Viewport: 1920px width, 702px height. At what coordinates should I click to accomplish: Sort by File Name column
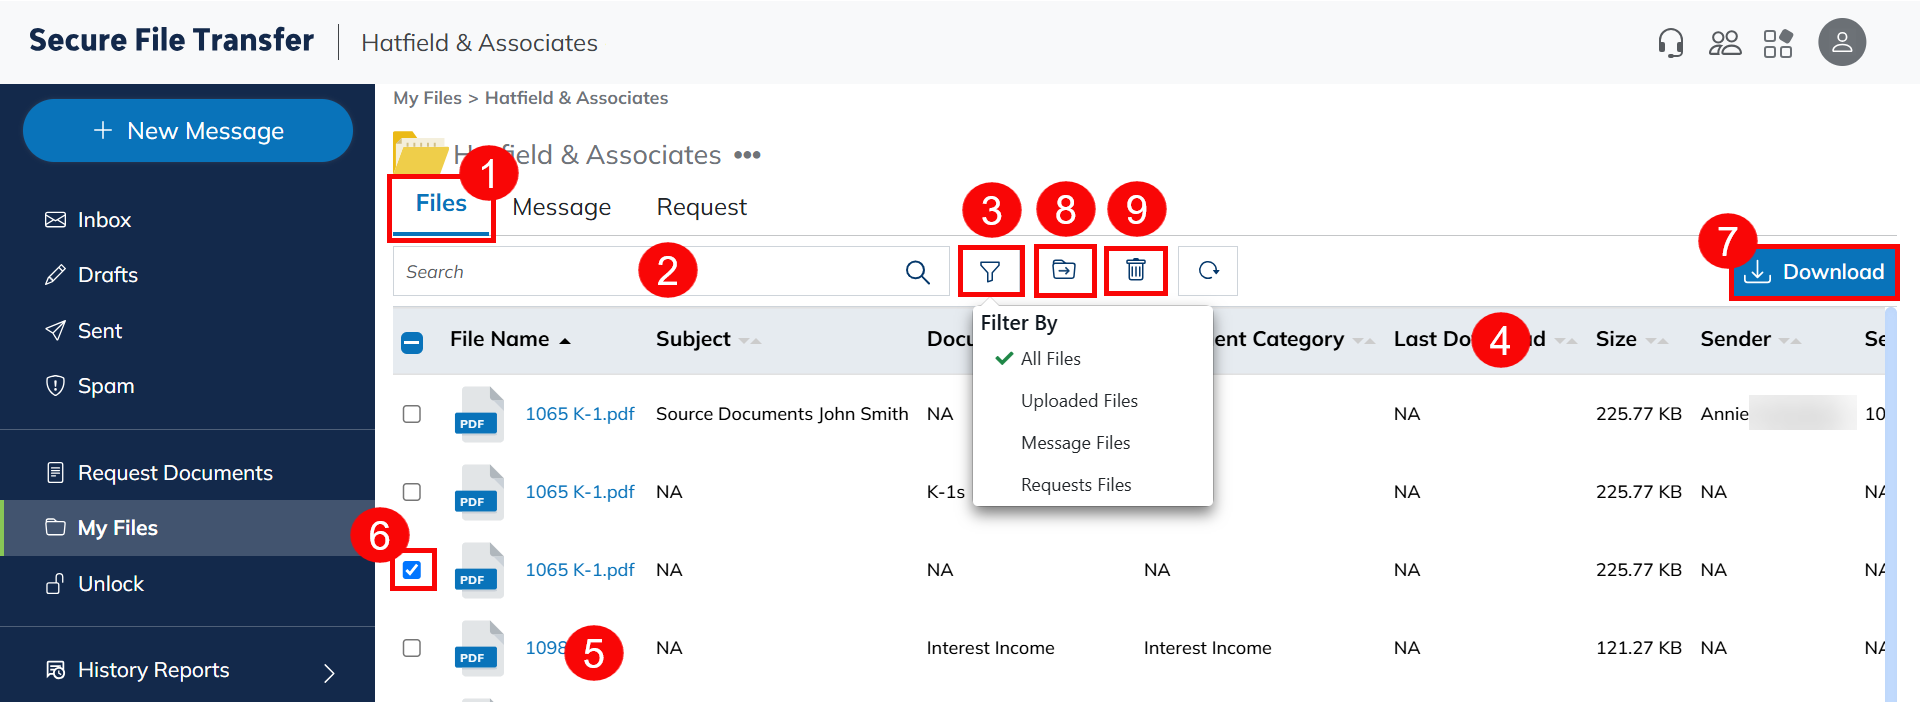point(500,339)
